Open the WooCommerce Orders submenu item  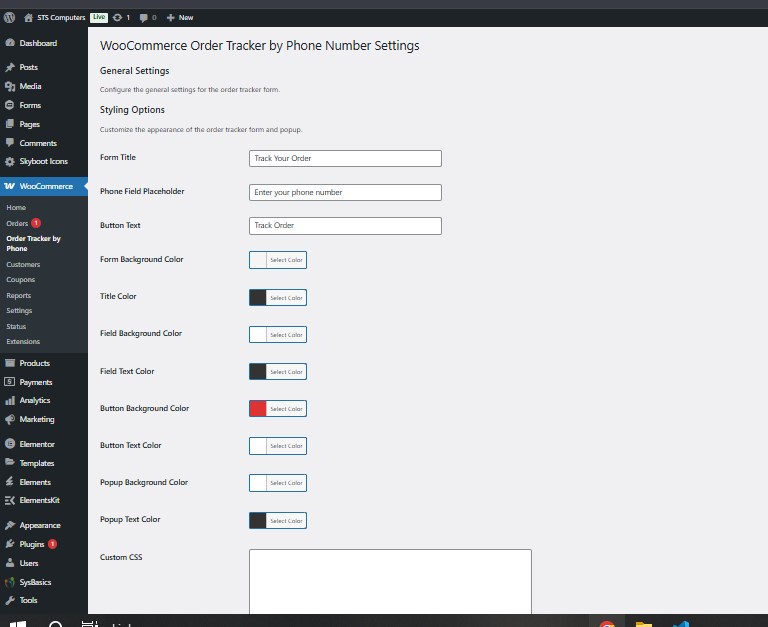pyautogui.click(x=17, y=223)
